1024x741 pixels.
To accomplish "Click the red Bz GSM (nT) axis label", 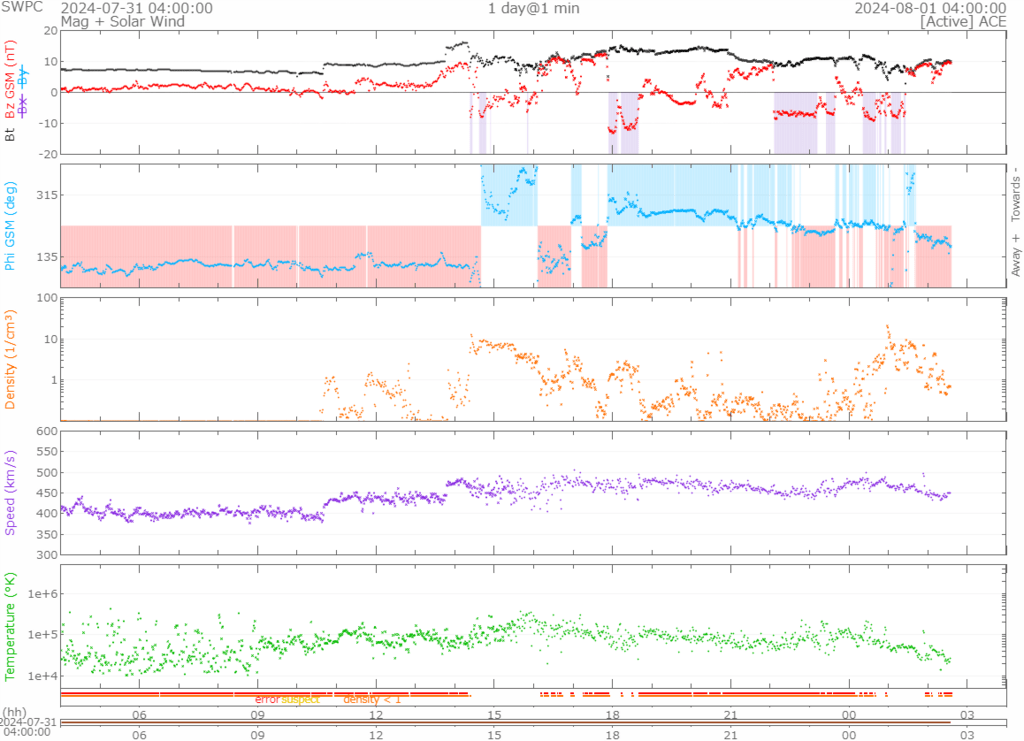I will point(11,80).
